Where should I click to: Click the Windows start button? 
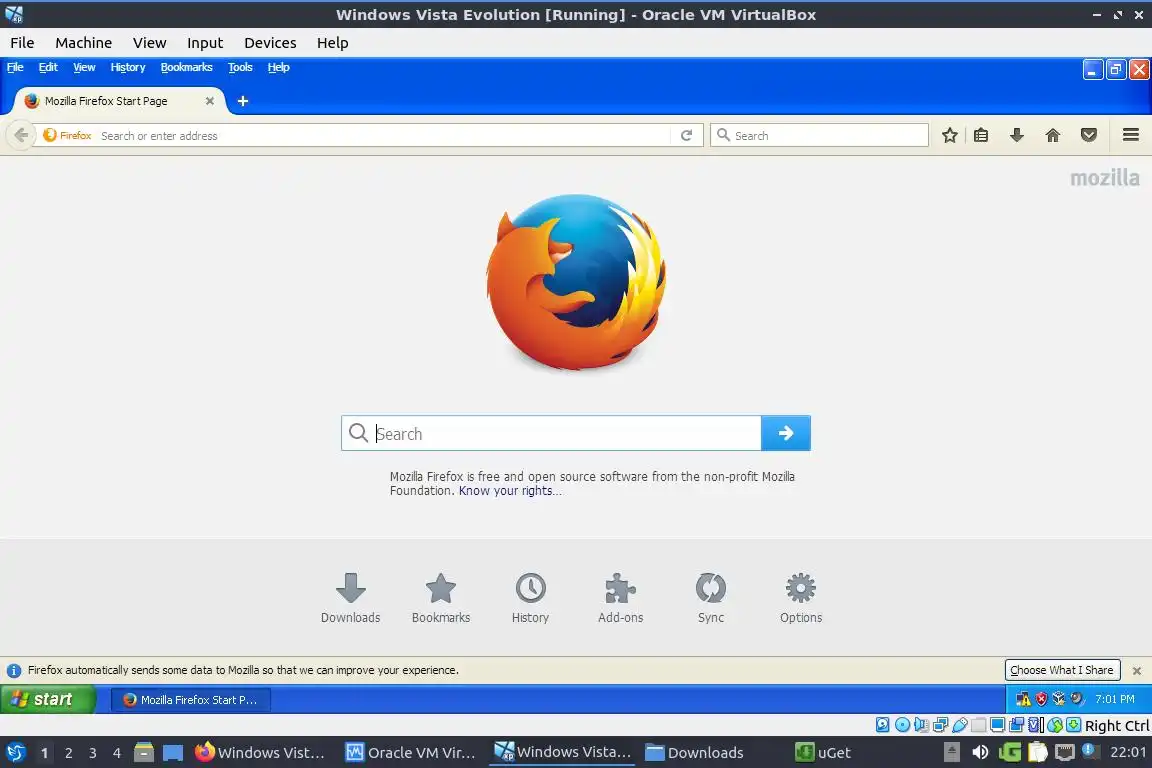point(48,699)
